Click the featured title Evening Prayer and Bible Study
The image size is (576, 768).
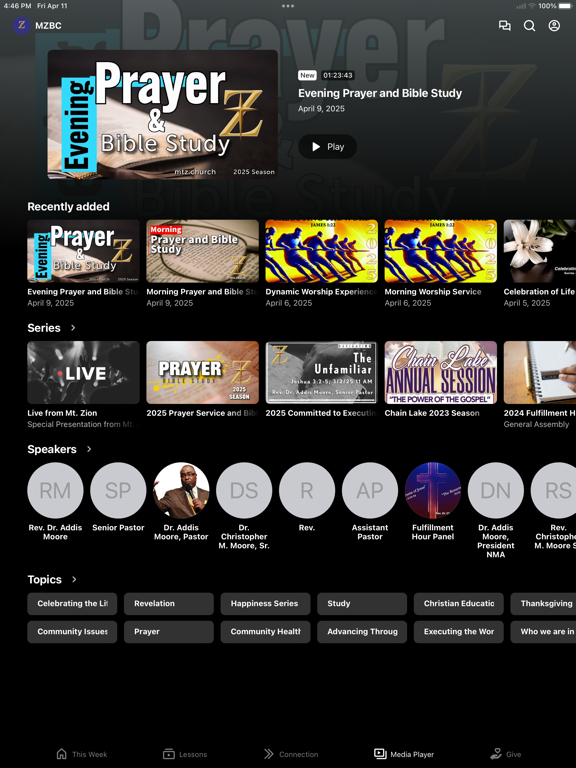coord(380,93)
